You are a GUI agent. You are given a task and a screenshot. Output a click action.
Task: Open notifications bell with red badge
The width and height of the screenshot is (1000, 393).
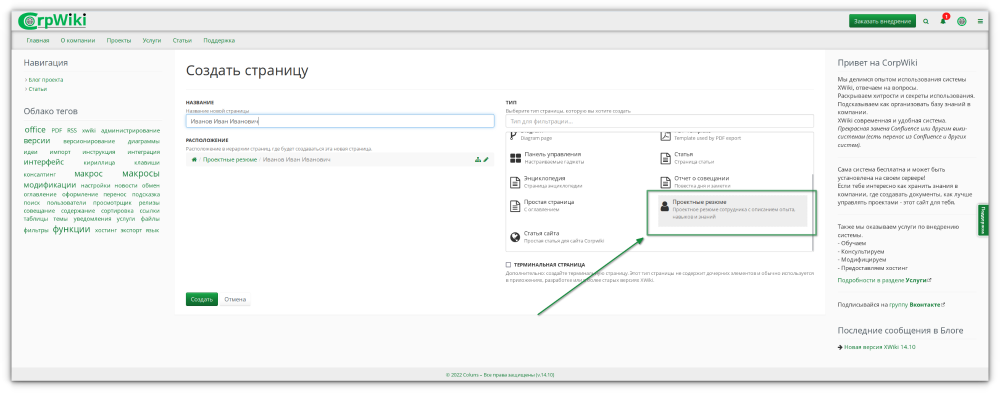click(x=944, y=20)
